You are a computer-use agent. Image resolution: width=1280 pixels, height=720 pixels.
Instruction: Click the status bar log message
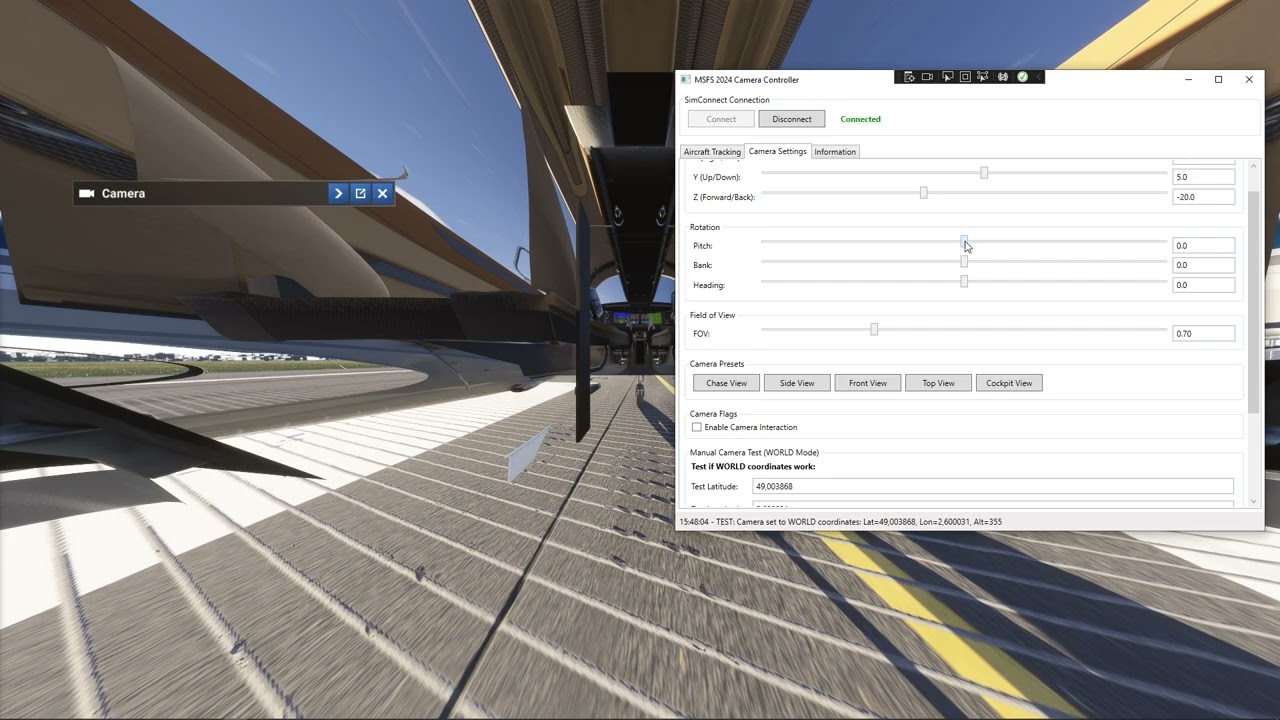[840, 521]
